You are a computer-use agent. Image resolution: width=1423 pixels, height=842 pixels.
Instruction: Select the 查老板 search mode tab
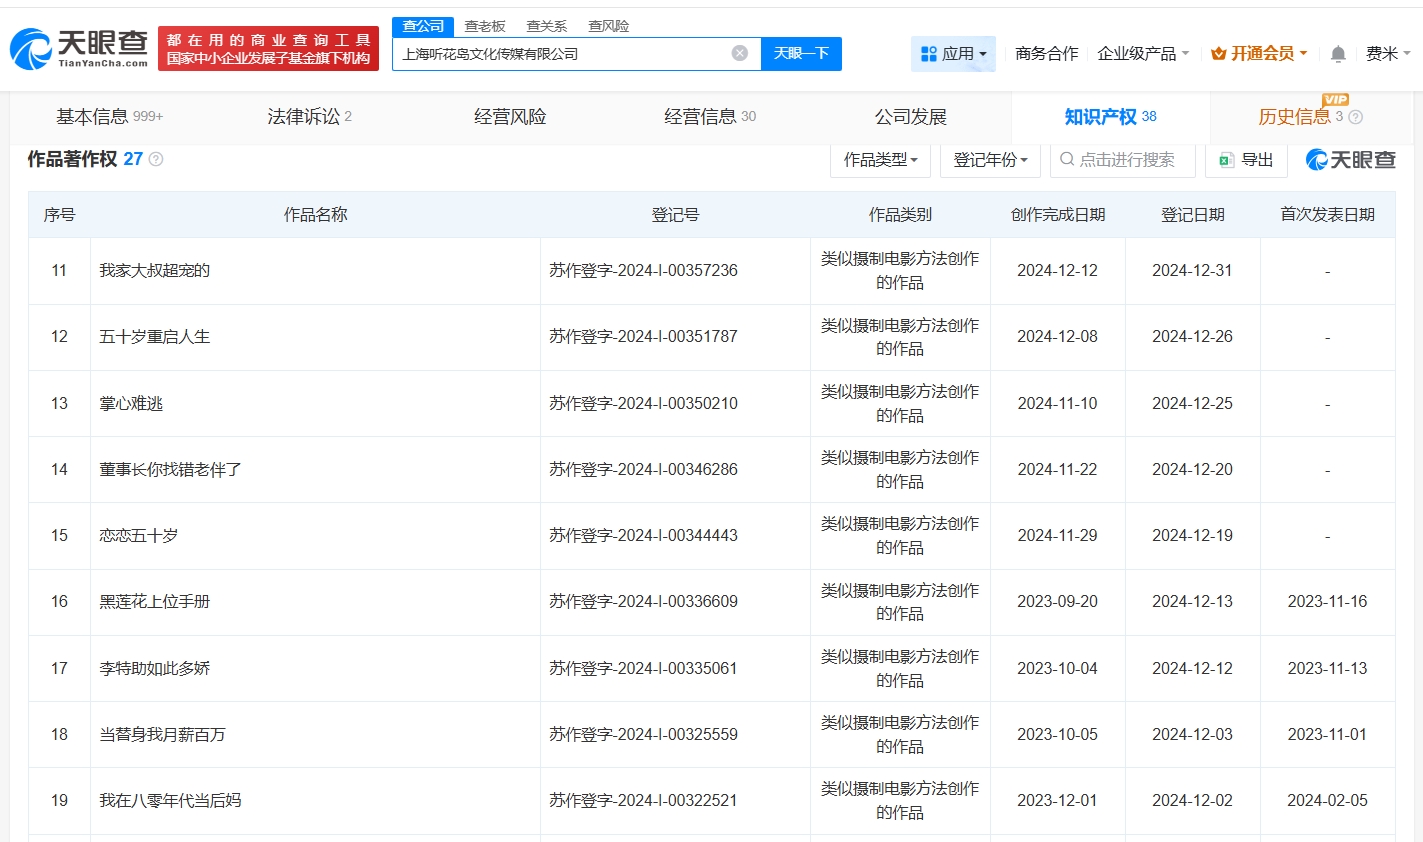(485, 26)
